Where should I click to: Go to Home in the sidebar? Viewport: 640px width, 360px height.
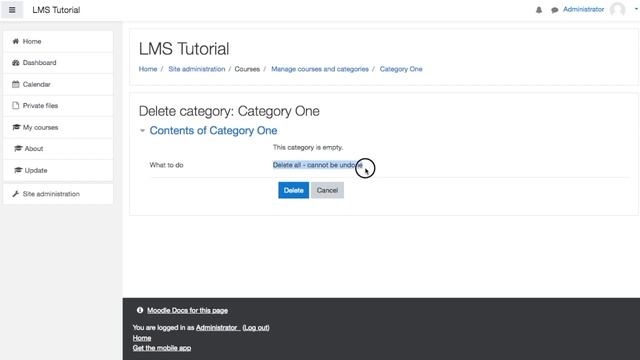58,41
